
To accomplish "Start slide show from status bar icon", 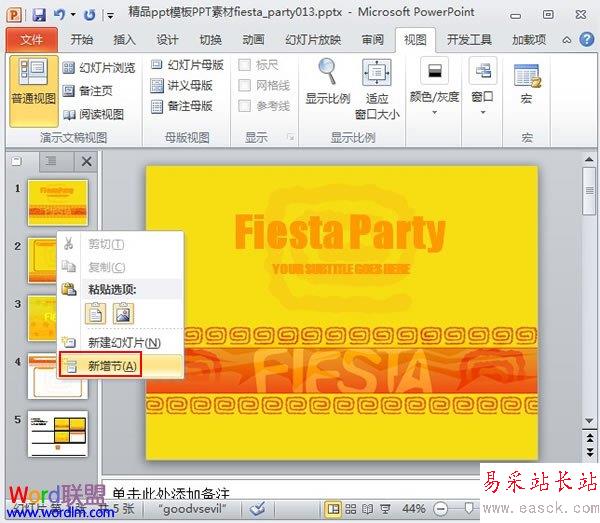I will pos(385,509).
